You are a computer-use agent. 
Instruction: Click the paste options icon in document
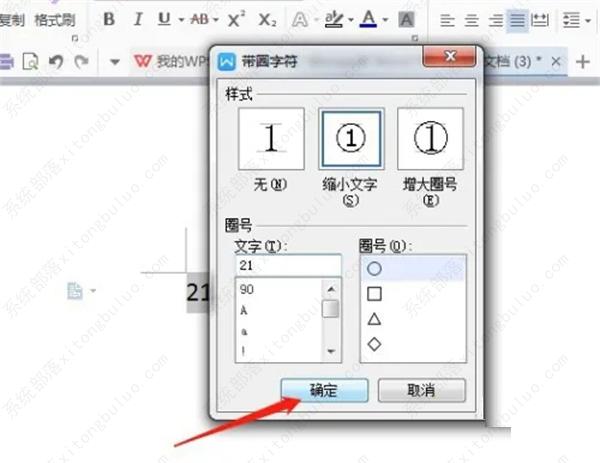point(75,291)
